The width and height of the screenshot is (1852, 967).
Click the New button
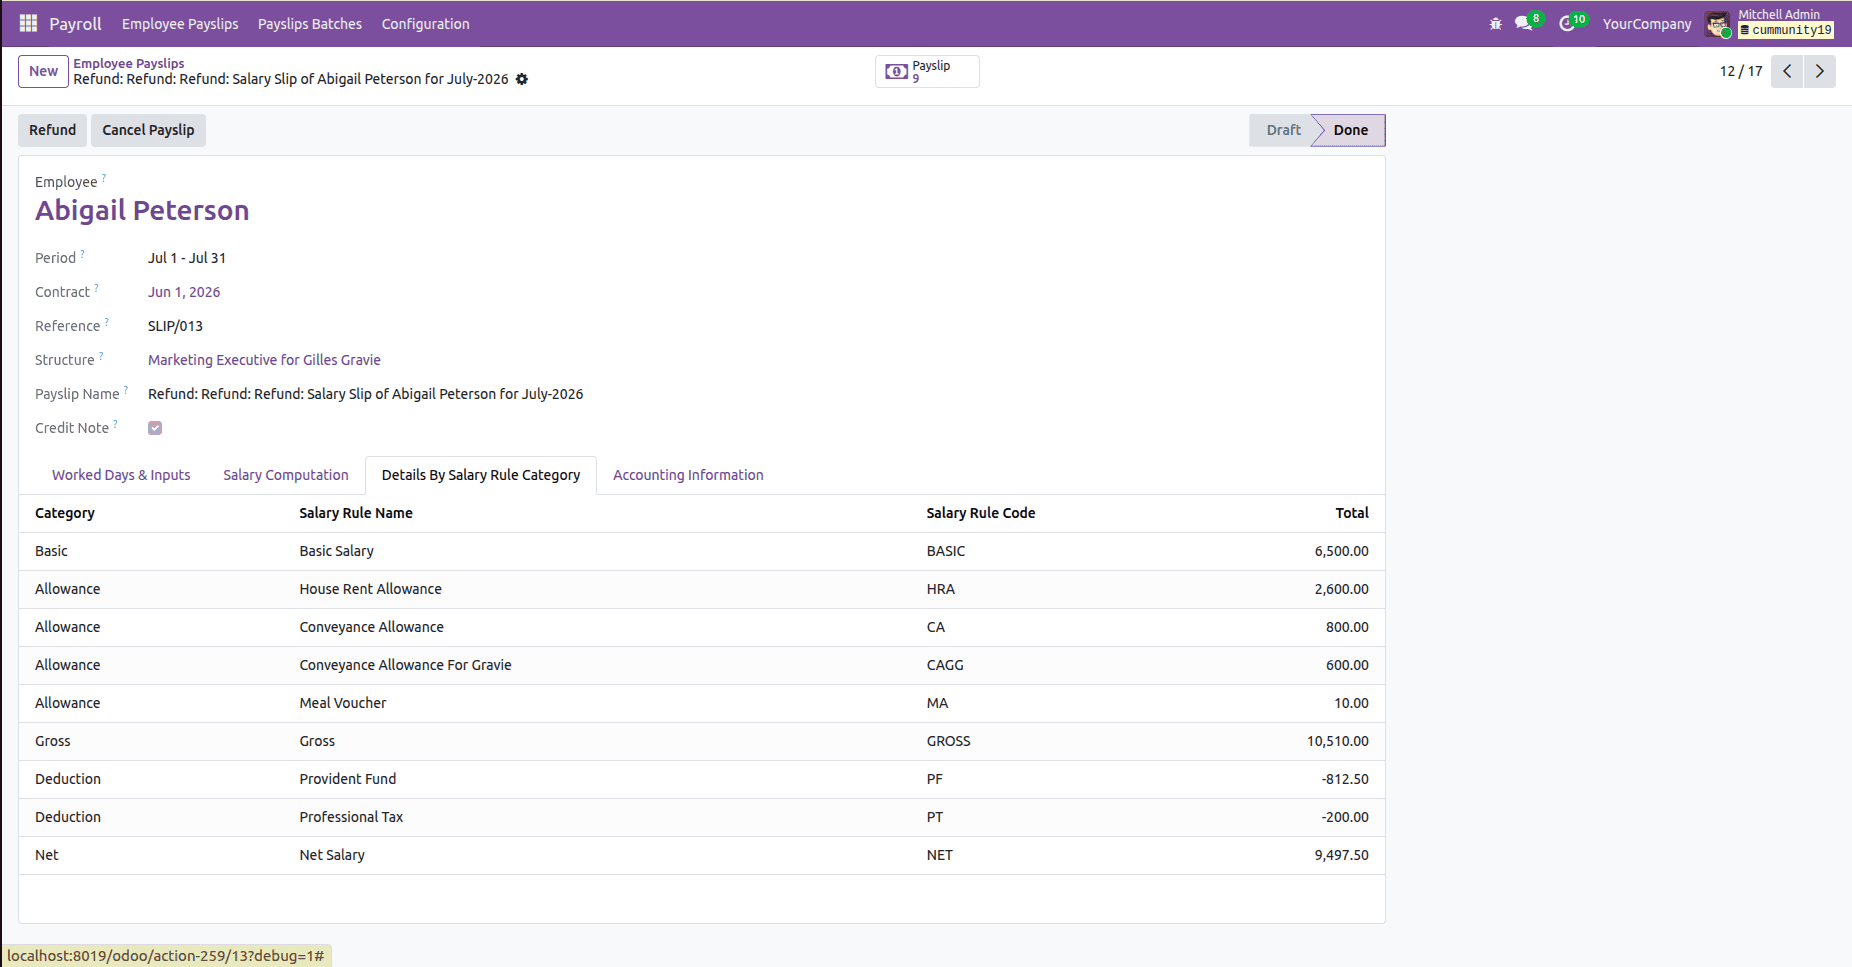coord(43,71)
